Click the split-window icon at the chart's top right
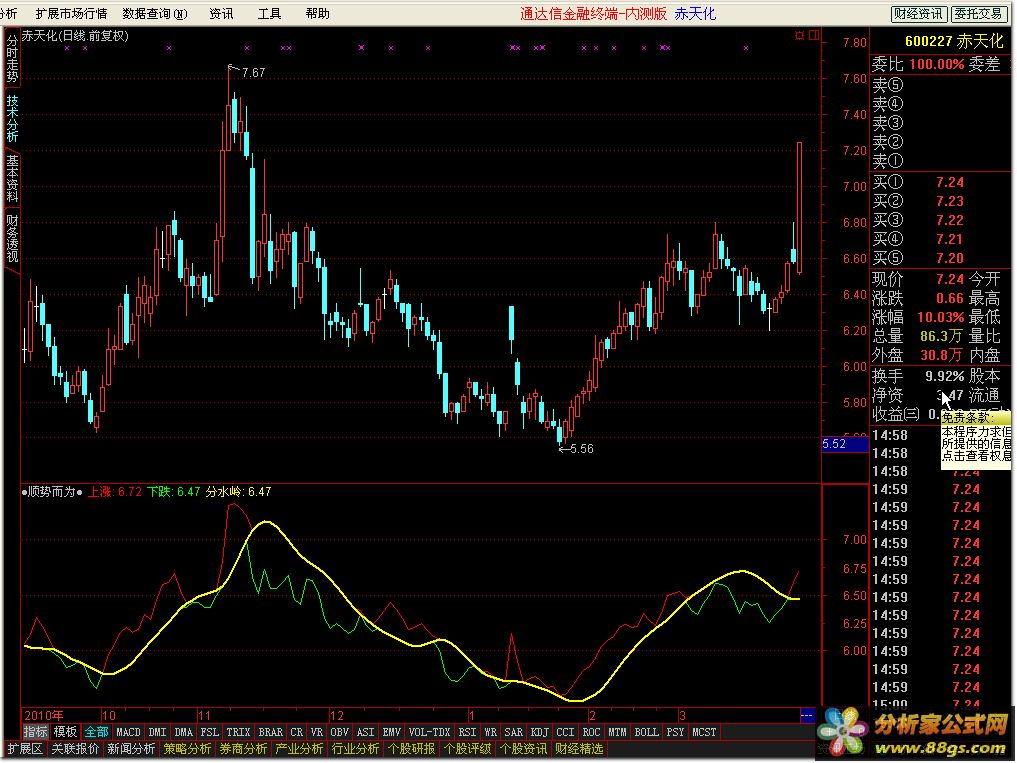 [814, 35]
